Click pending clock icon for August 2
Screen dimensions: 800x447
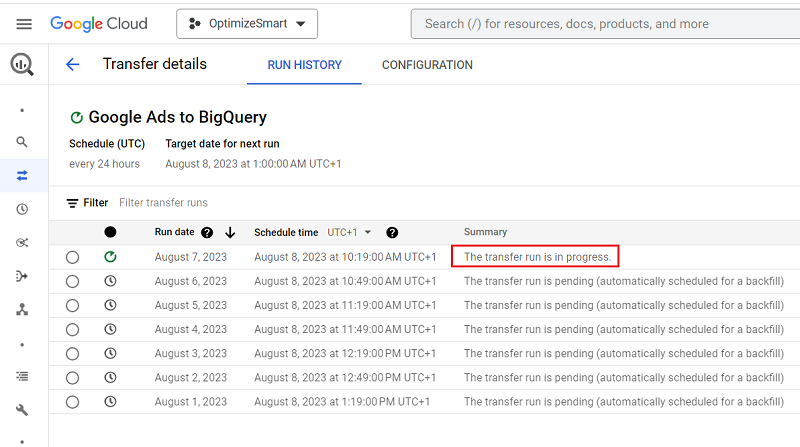110,377
